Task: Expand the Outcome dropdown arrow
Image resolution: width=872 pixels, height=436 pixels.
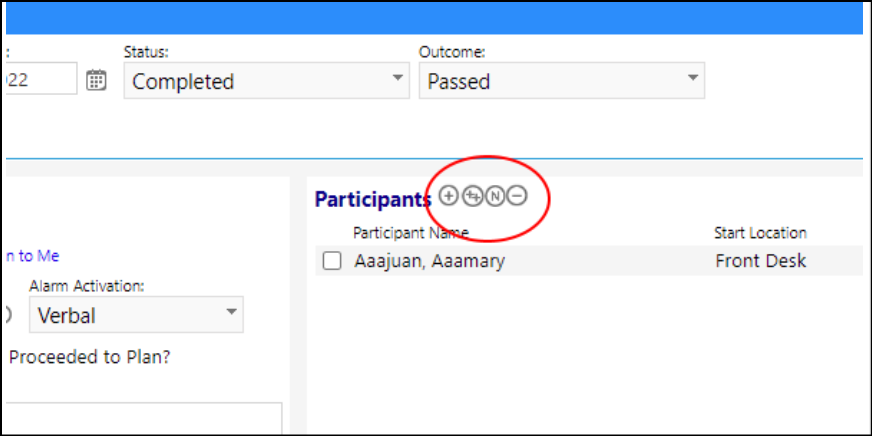Action: coord(692,78)
